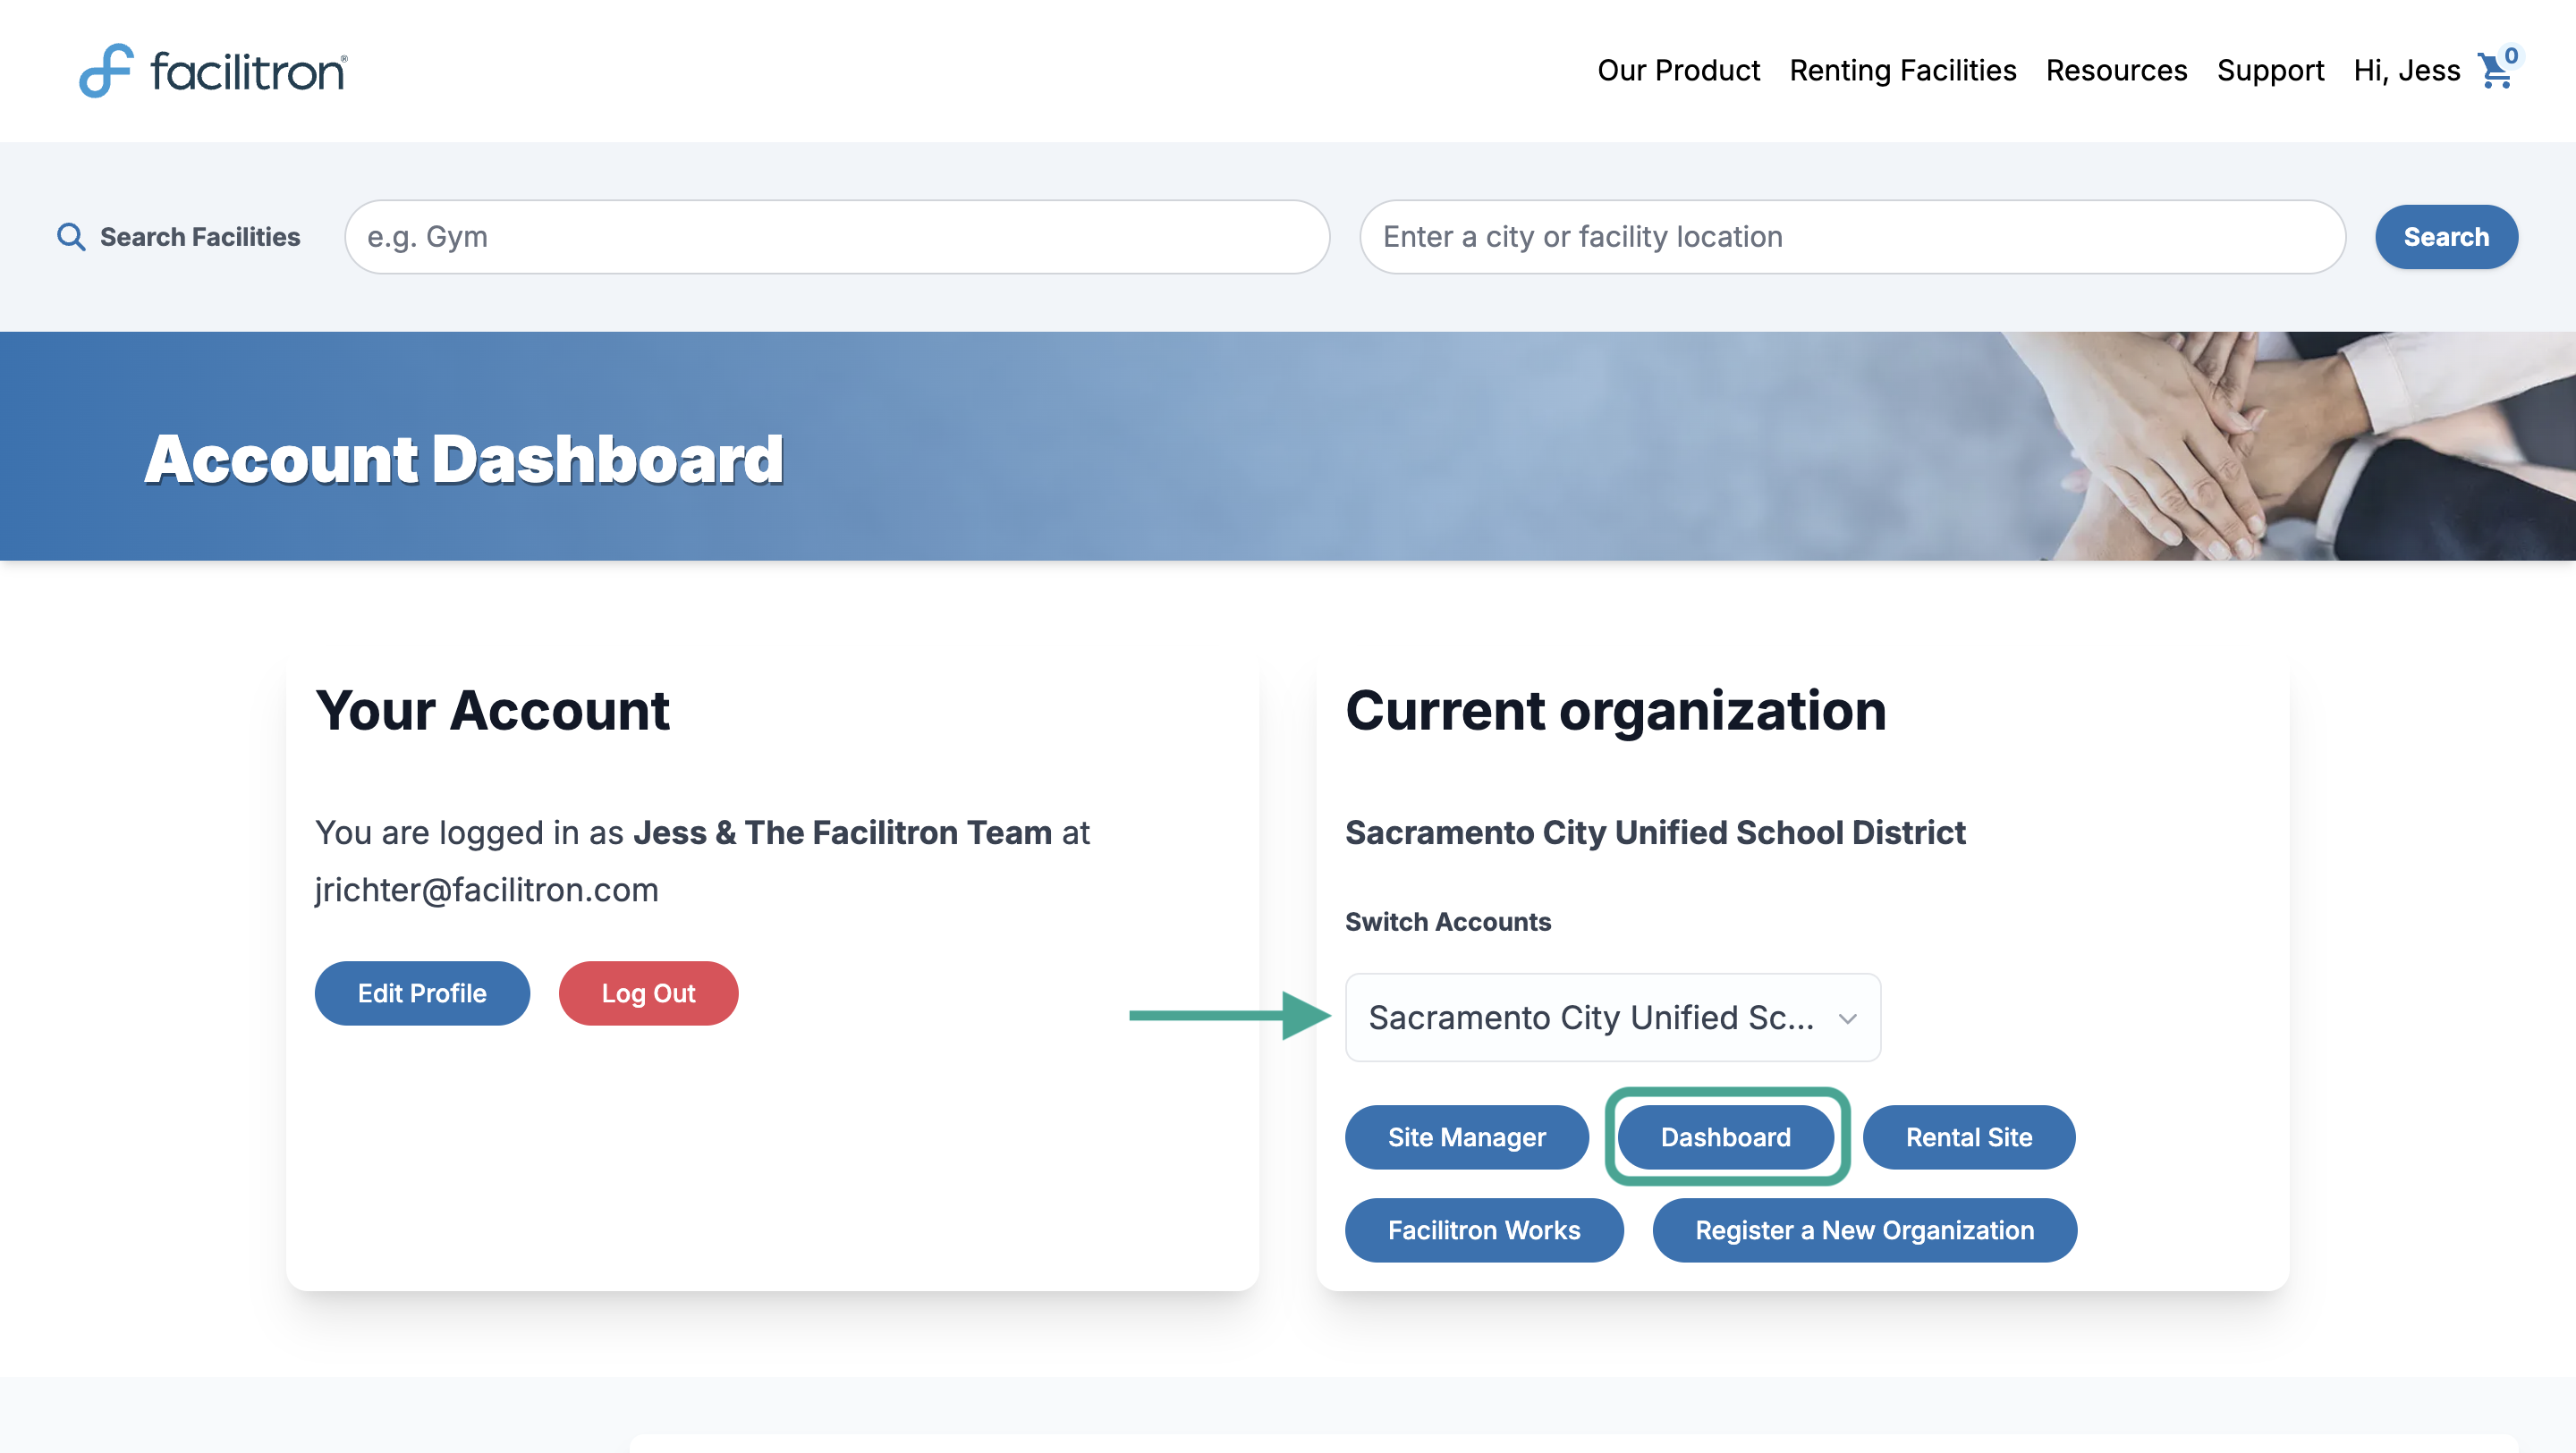
Task: Open the "Renting Facilities" menu
Action: point(1902,70)
